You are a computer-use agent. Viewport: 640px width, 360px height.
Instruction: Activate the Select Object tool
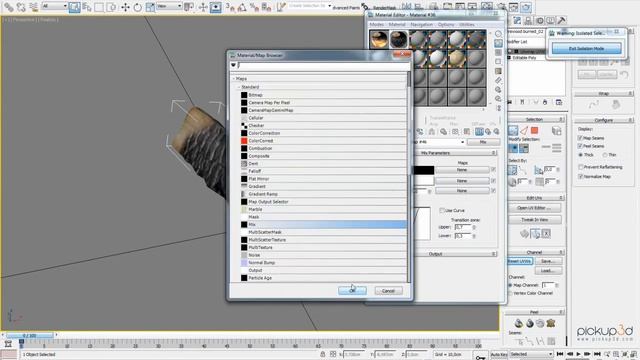[74, 7]
